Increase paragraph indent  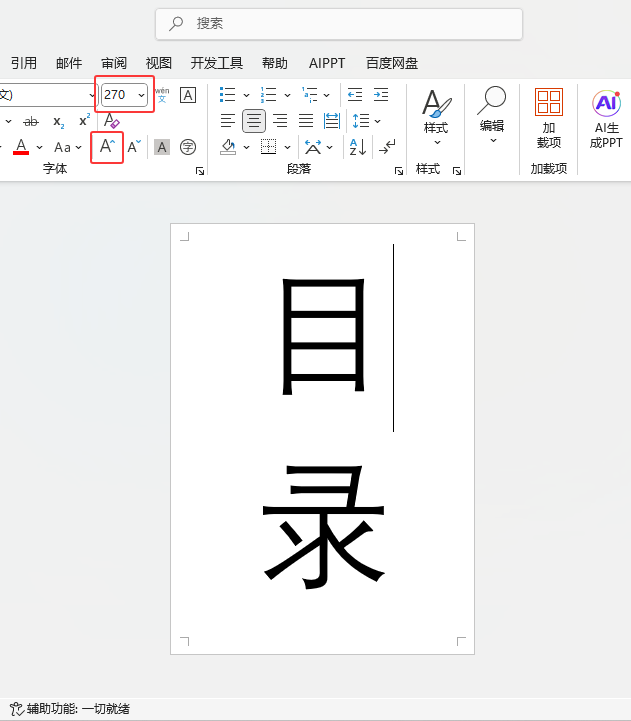381,95
